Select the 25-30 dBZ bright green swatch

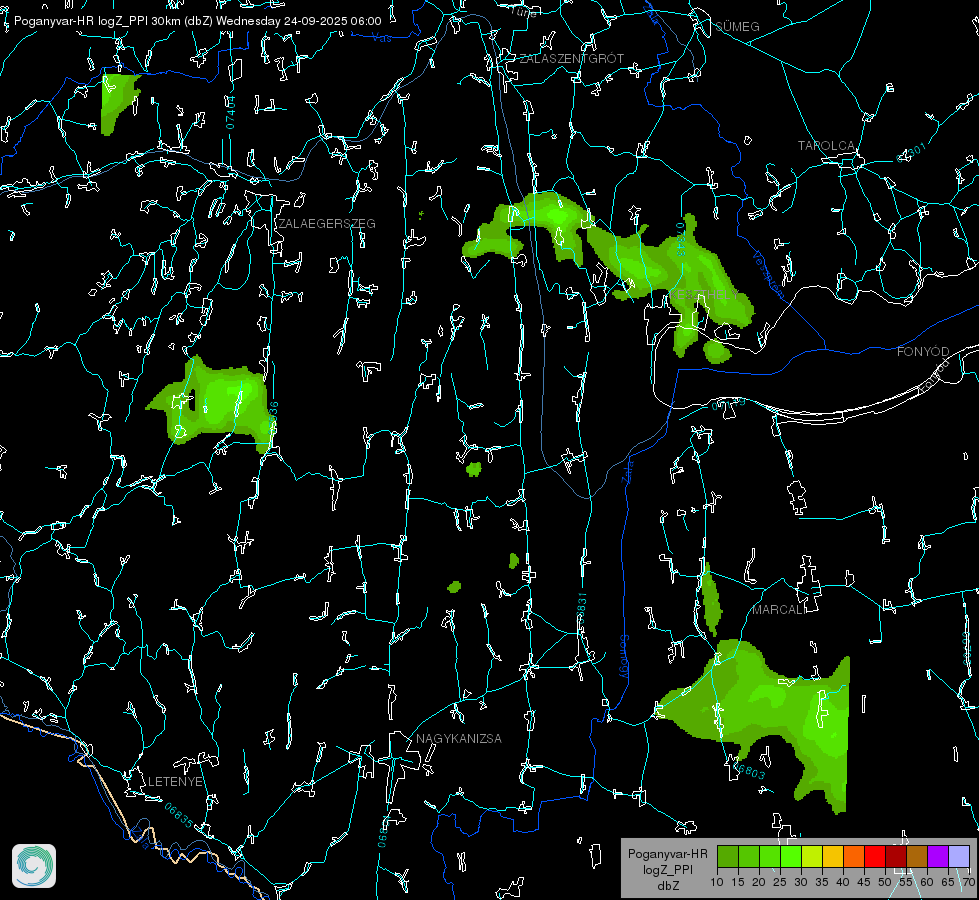(x=791, y=856)
